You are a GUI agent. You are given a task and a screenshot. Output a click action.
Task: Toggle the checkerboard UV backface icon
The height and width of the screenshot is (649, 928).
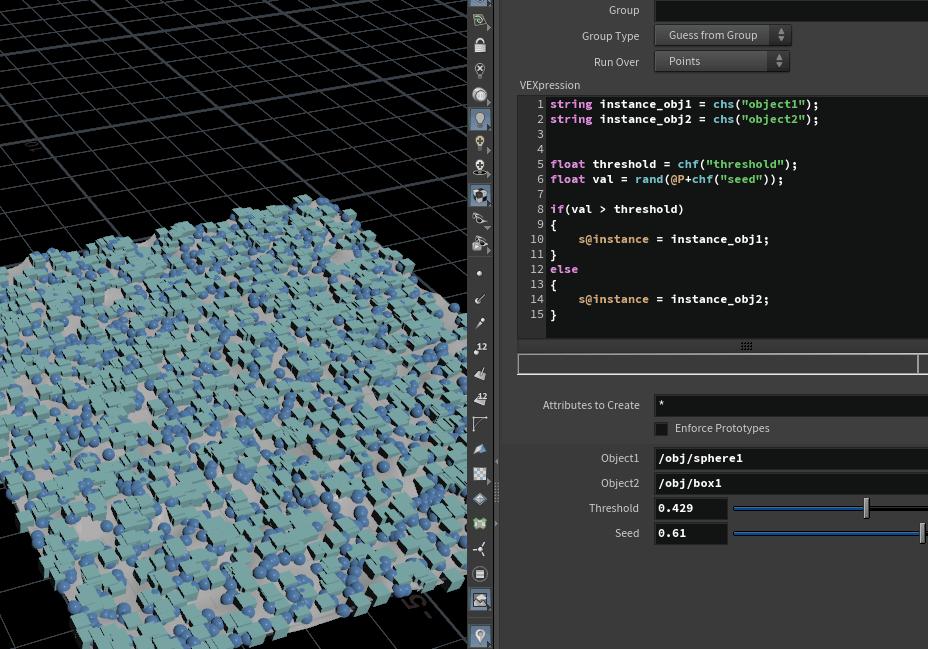[x=480, y=474]
